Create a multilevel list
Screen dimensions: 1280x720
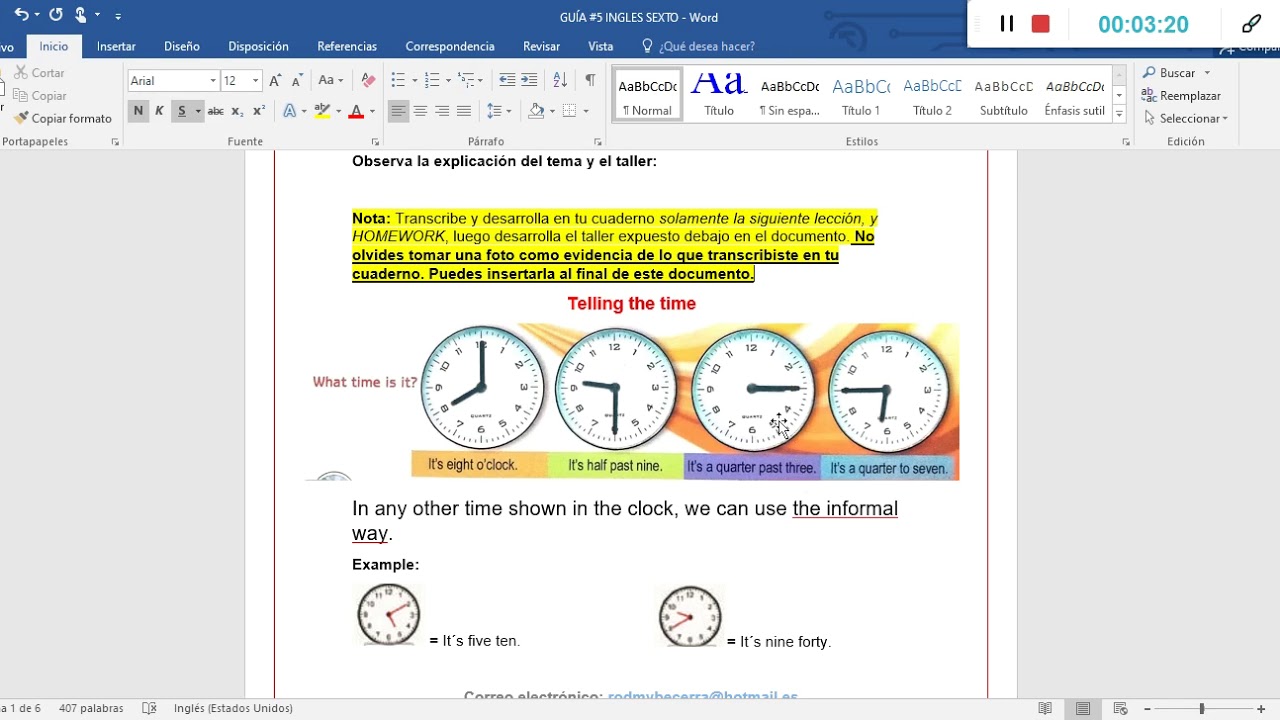(465, 81)
